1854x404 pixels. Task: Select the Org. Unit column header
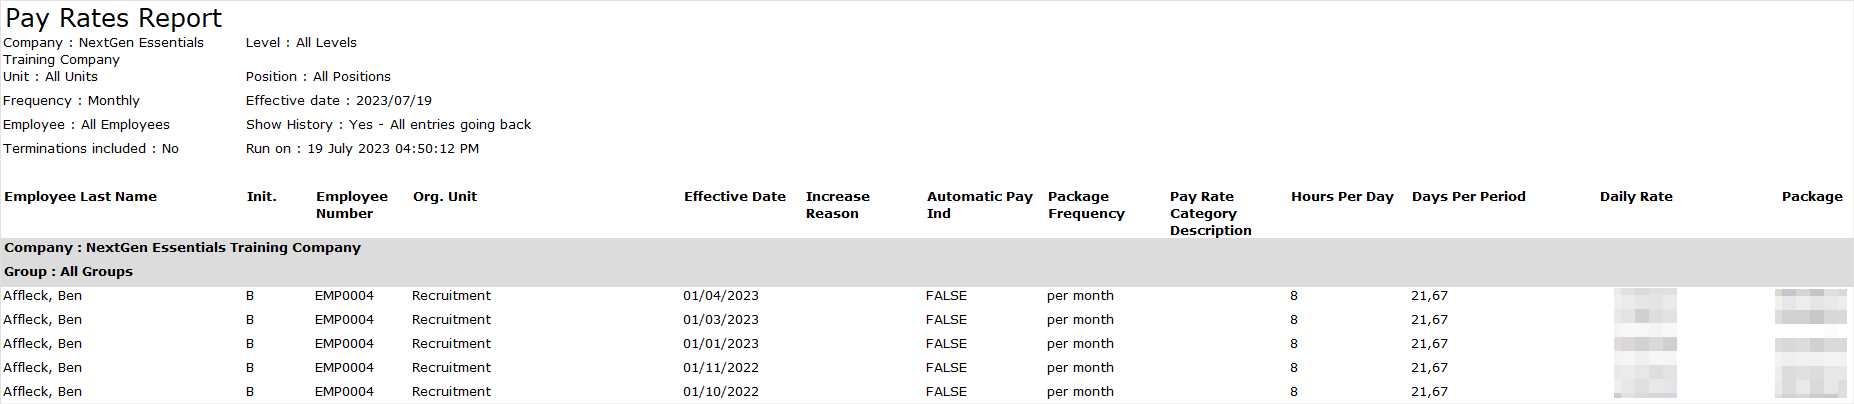click(x=445, y=197)
